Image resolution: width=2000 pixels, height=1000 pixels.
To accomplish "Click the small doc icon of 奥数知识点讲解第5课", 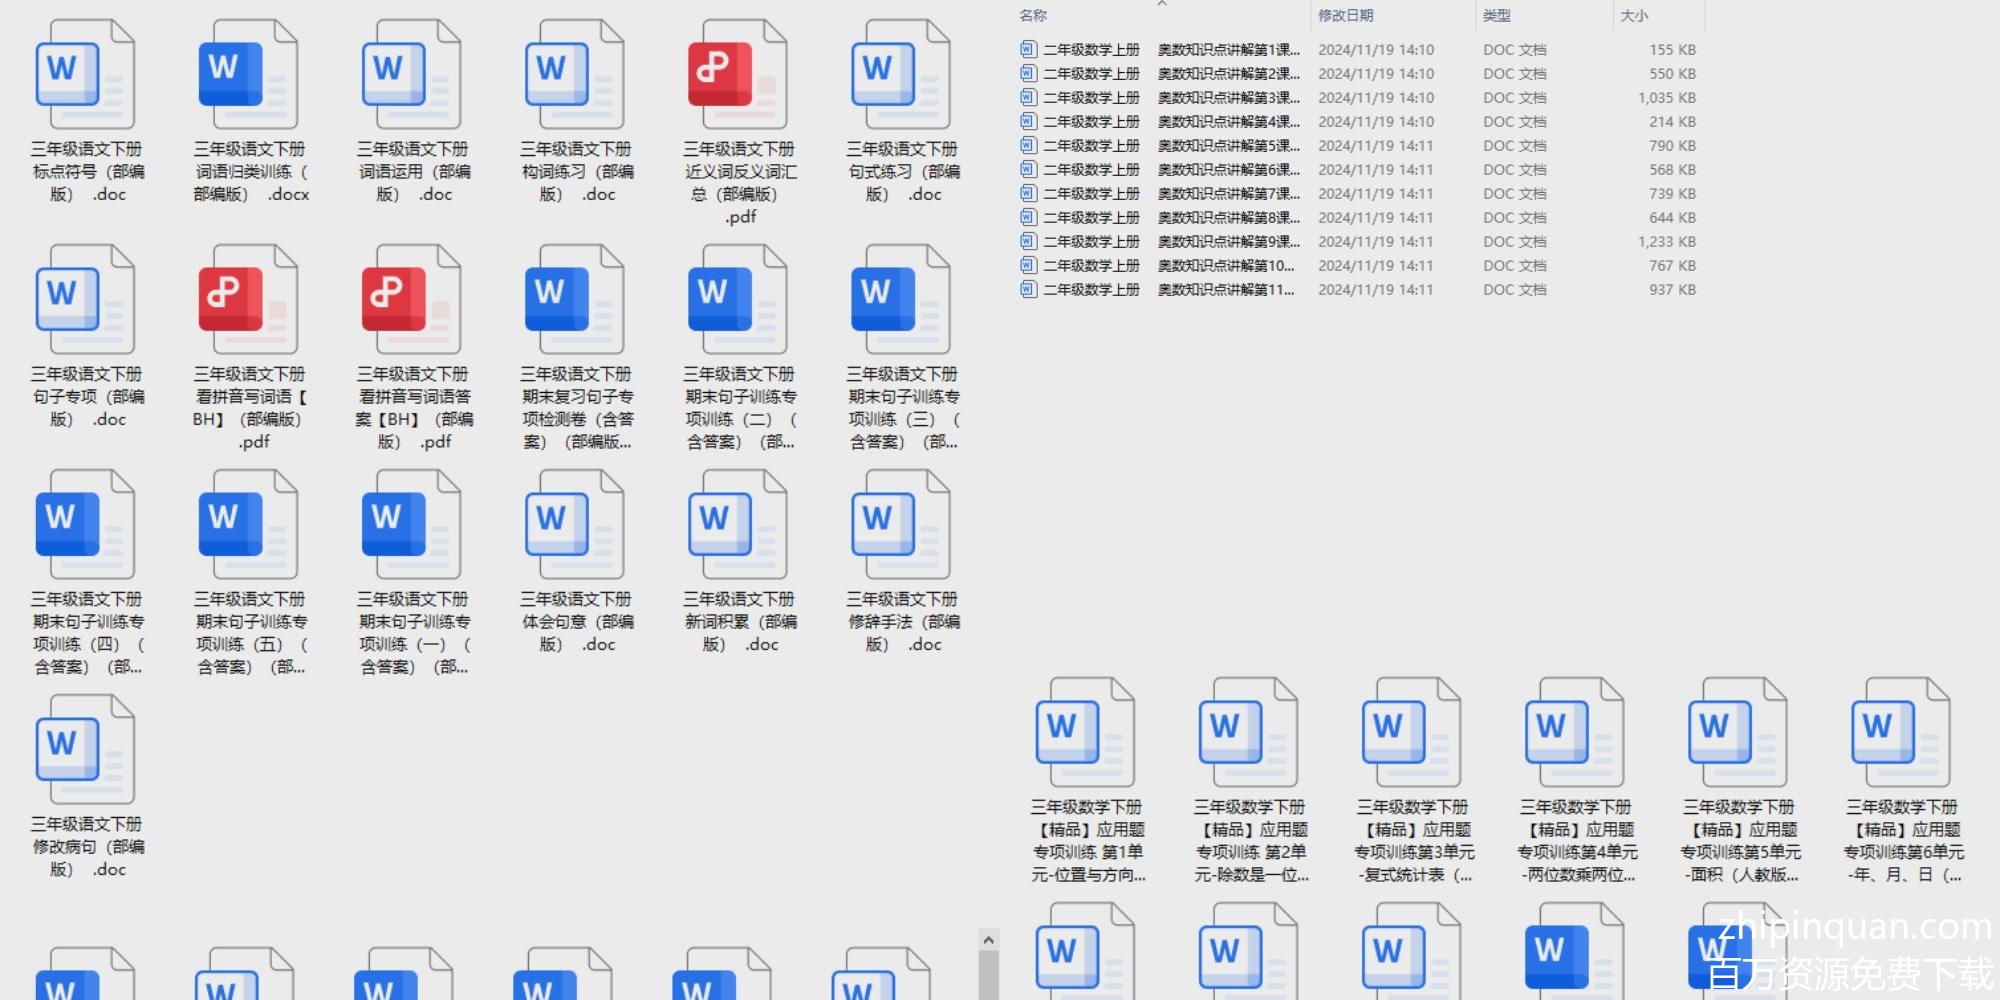I will click(1028, 145).
